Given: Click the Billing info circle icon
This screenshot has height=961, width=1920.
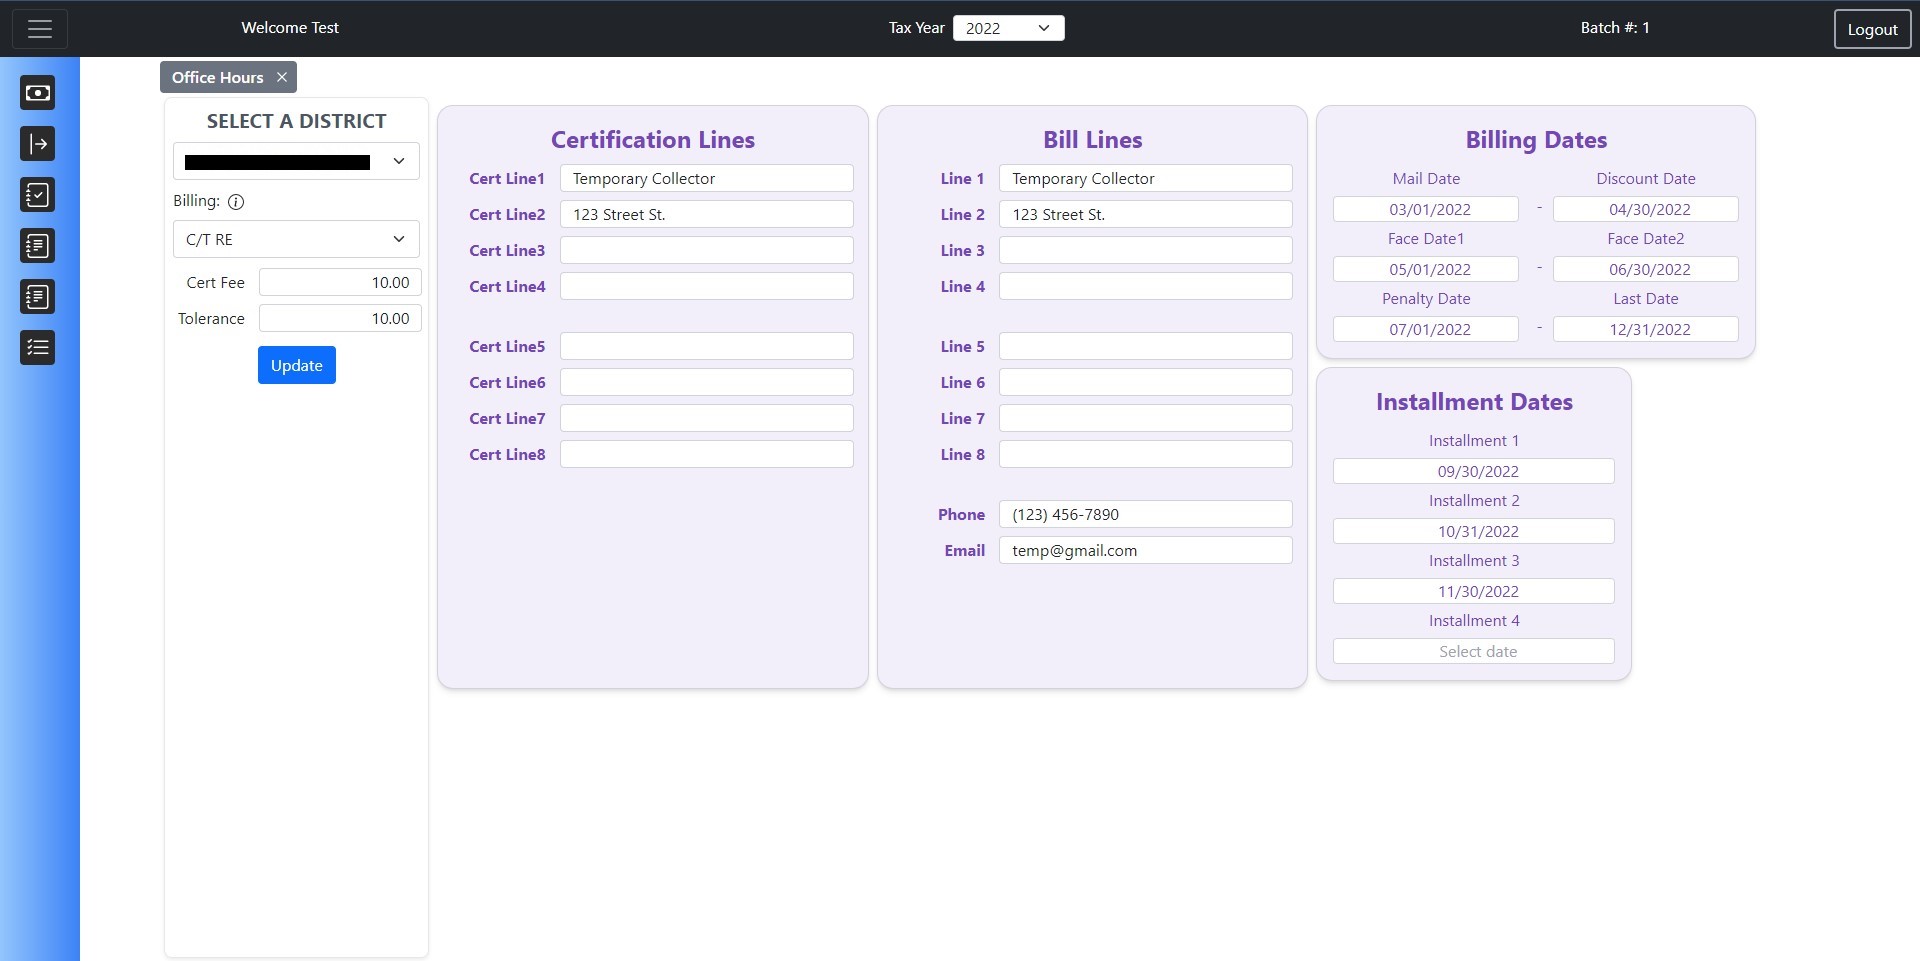Looking at the screenshot, I should (x=236, y=202).
